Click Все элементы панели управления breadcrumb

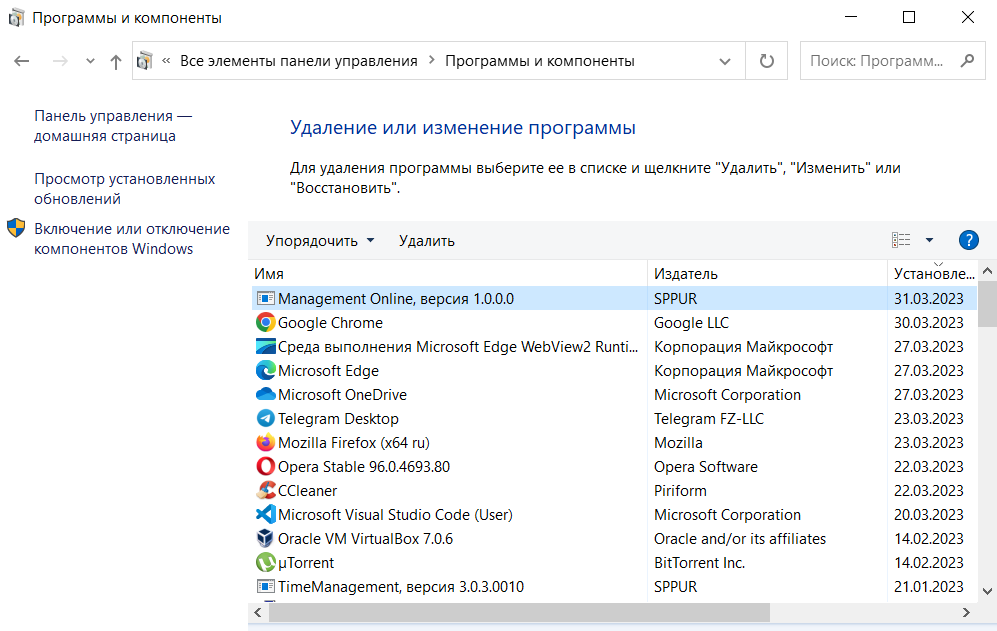click(299, 61)
